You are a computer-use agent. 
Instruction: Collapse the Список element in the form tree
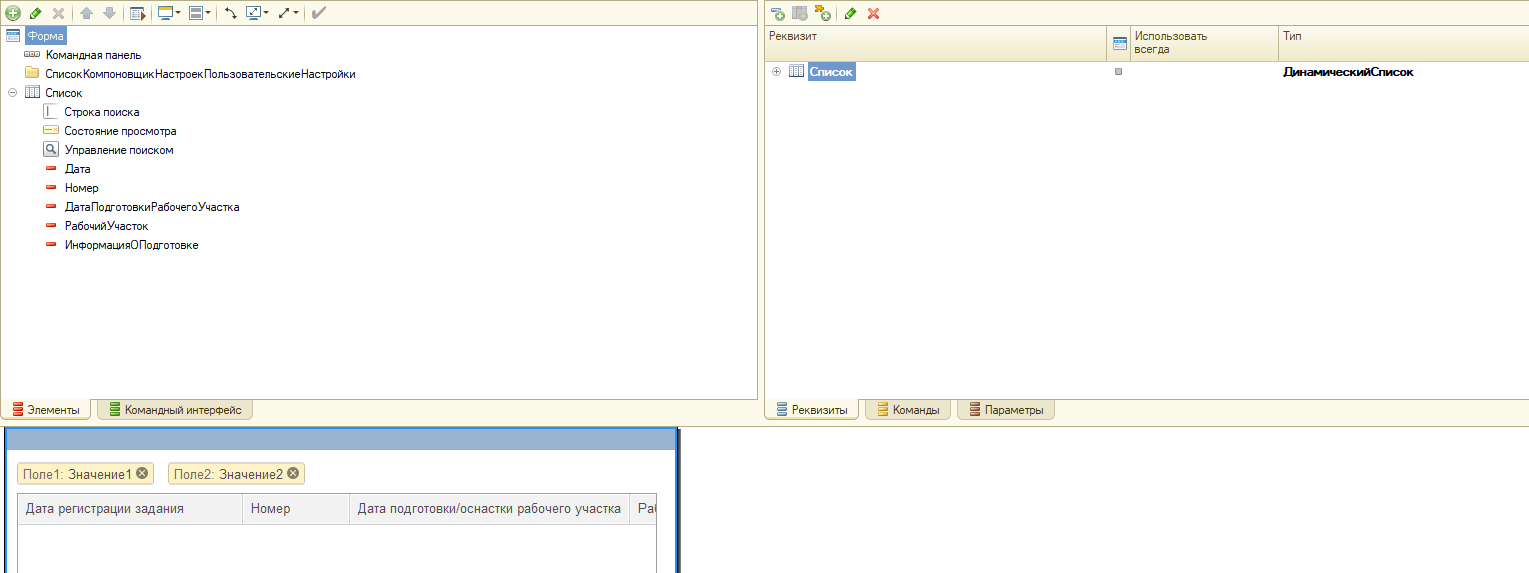[x=13, y=93]
